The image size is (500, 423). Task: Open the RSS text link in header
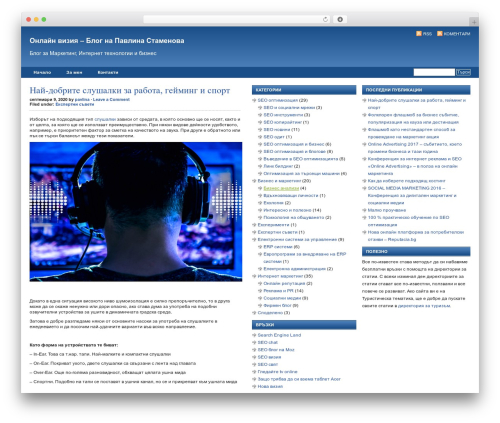[427, 34]
